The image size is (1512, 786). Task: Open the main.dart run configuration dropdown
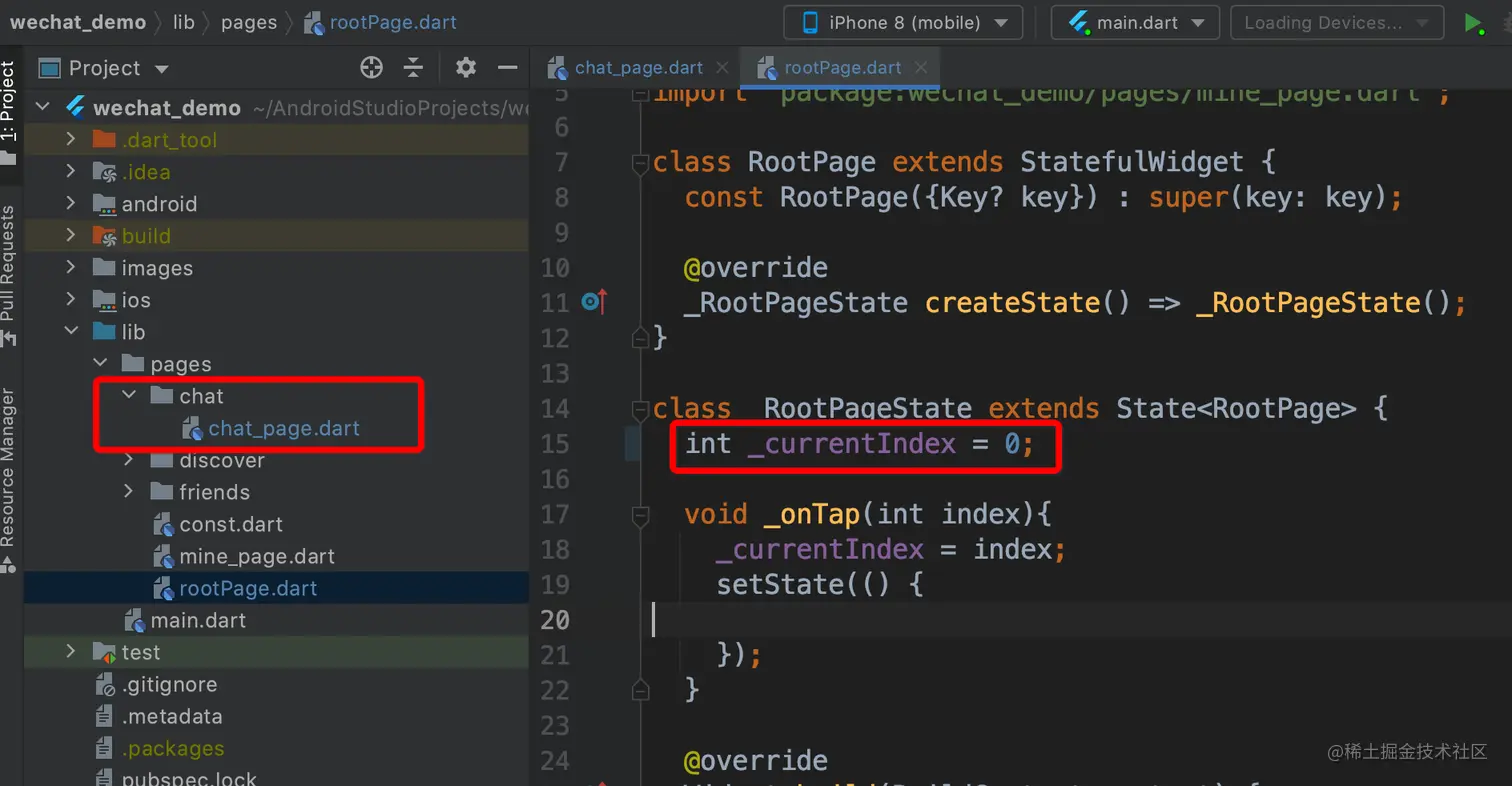(1135, 23)
